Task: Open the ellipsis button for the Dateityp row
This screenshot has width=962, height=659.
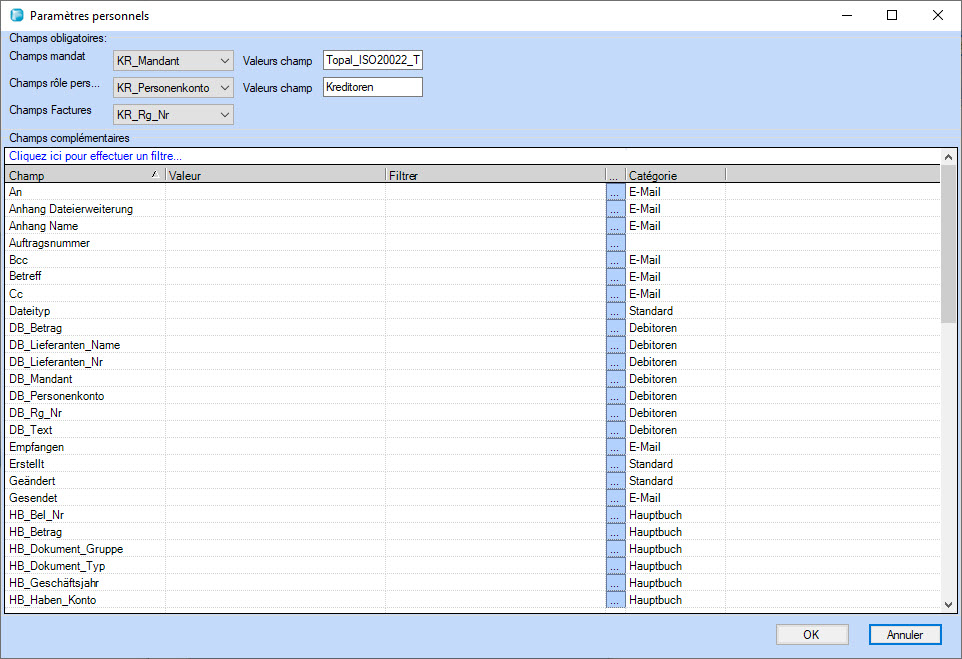Action: click(x=615, y=311)
